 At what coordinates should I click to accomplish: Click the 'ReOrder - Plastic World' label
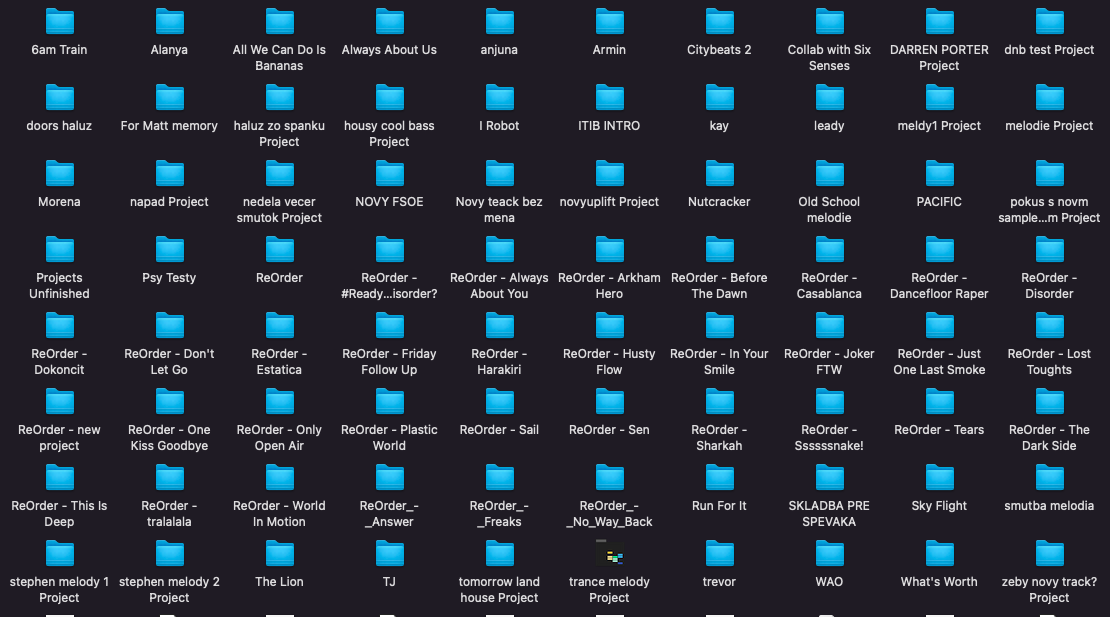pyautogui.click(x=389, y=438)
